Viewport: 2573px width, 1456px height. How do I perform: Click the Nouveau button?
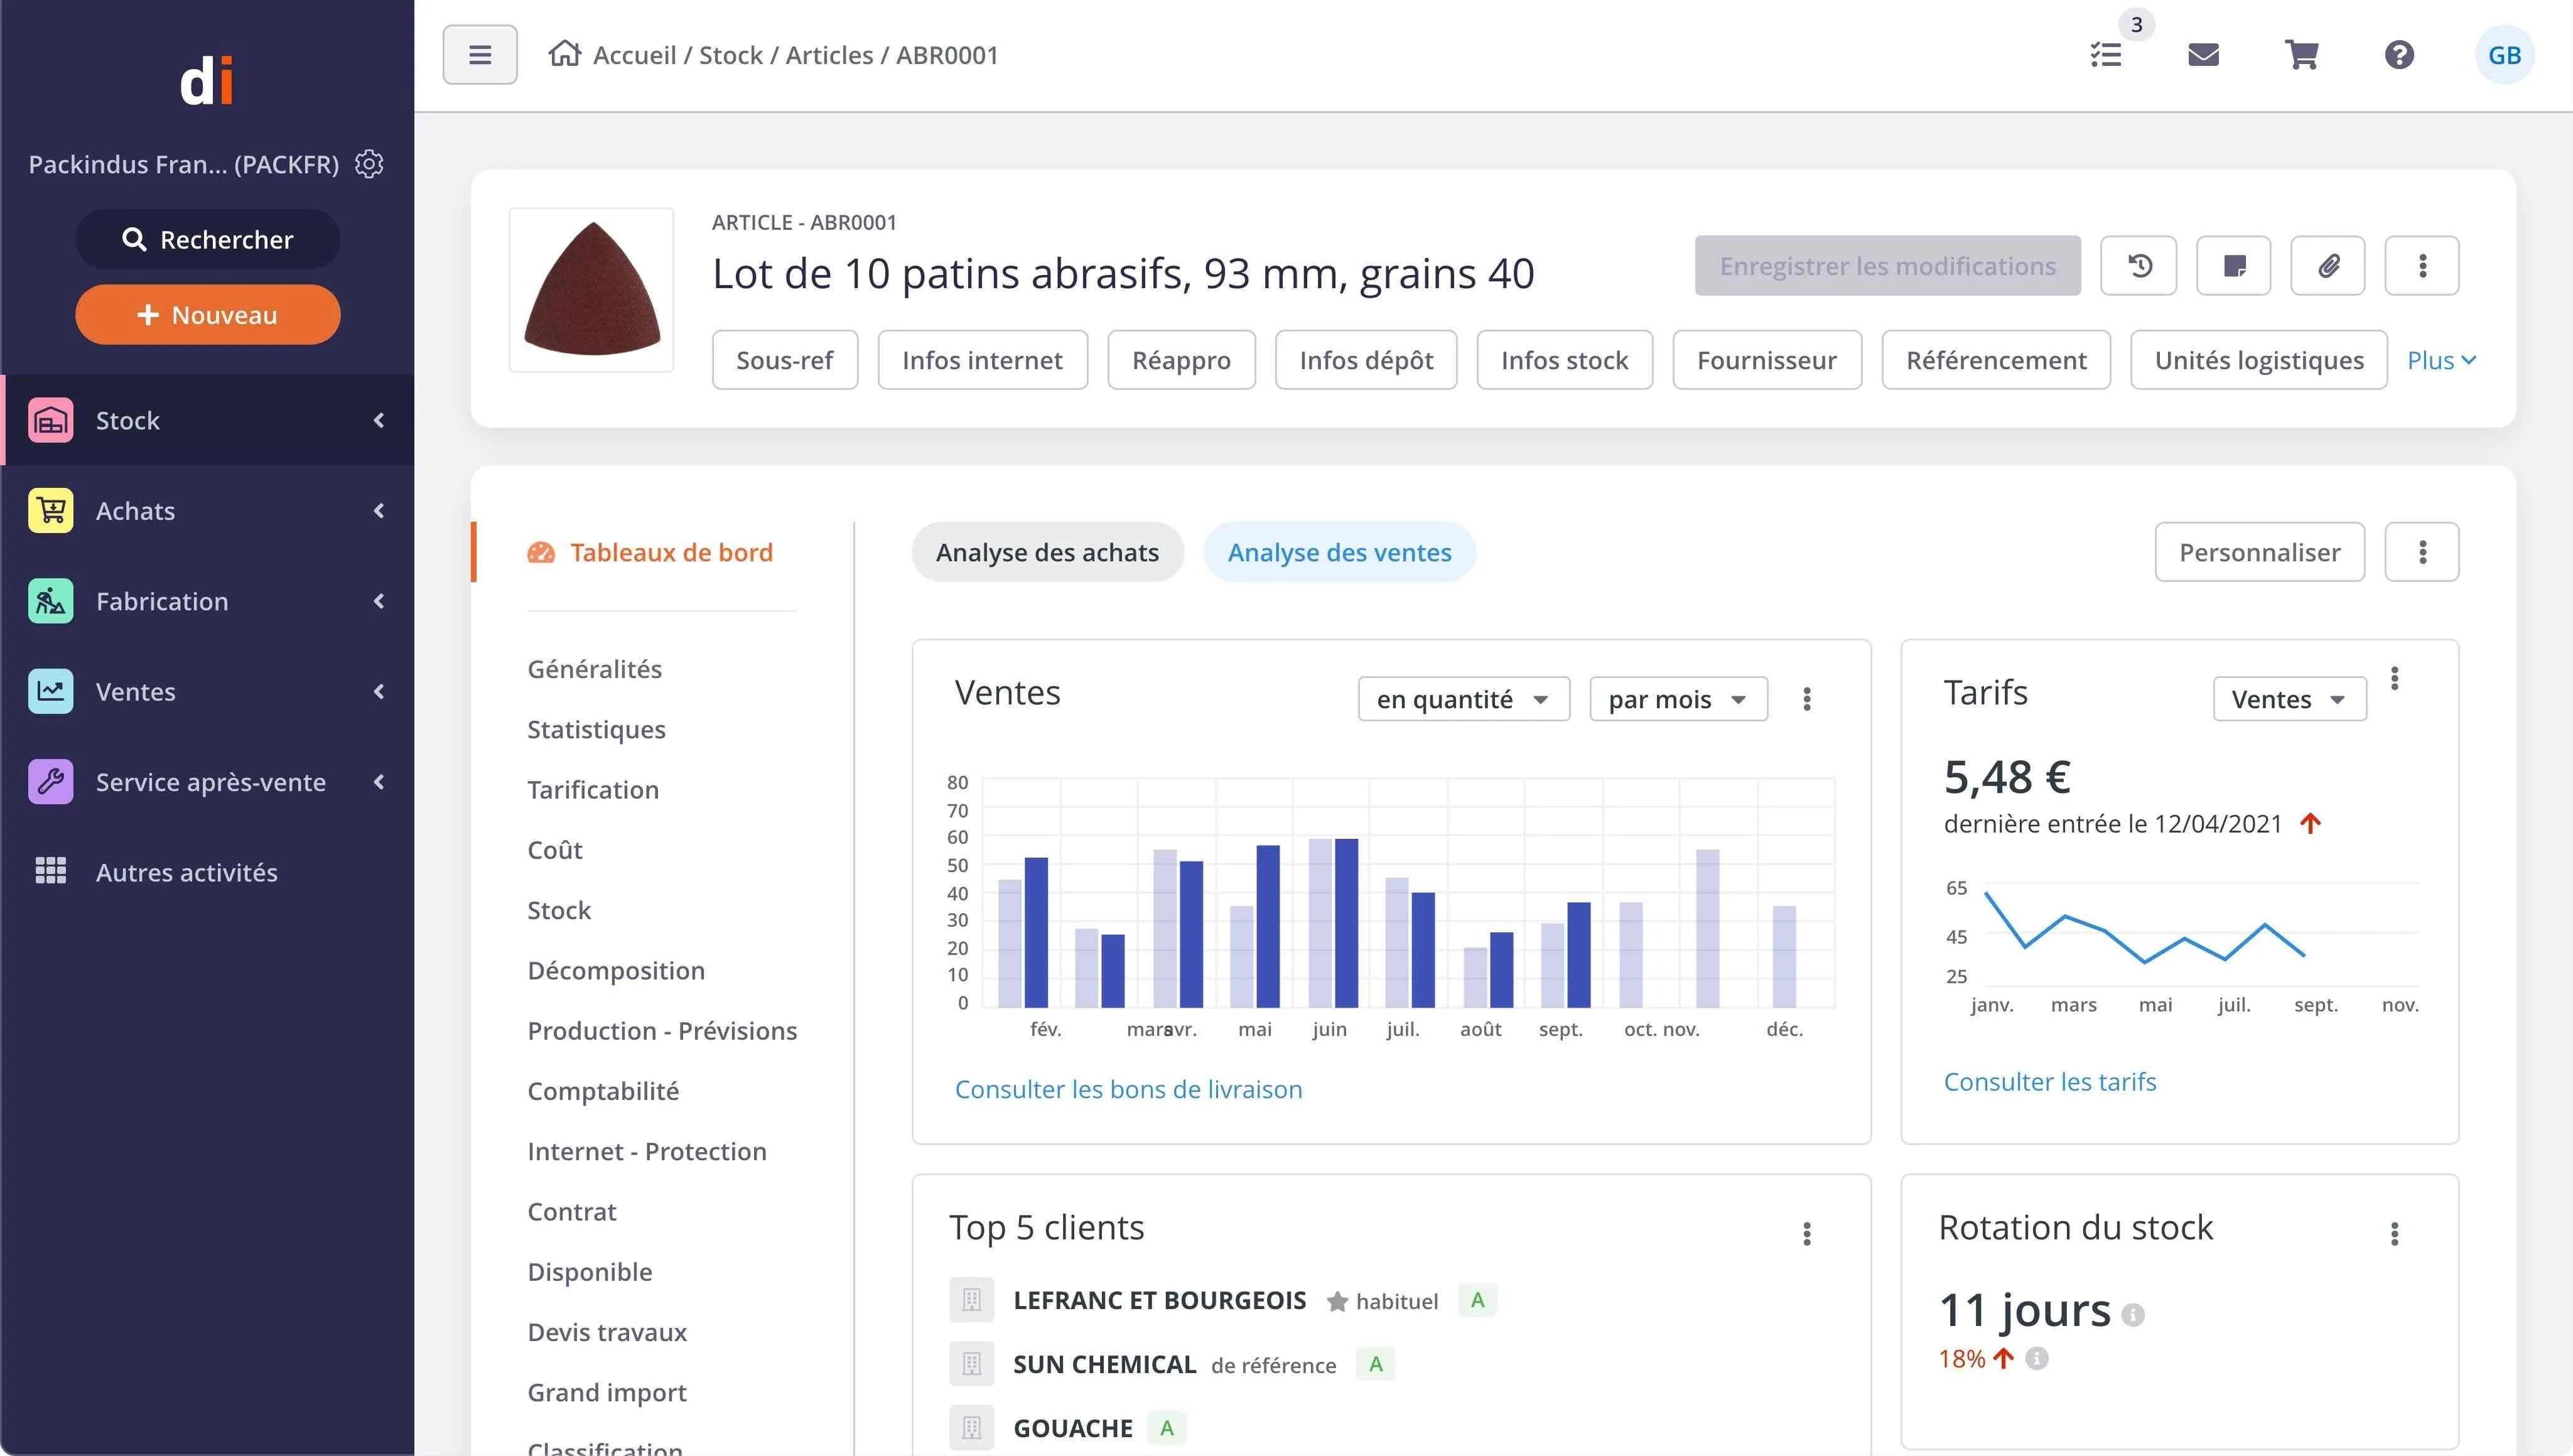pyautogui.click(x=208, y=315)
